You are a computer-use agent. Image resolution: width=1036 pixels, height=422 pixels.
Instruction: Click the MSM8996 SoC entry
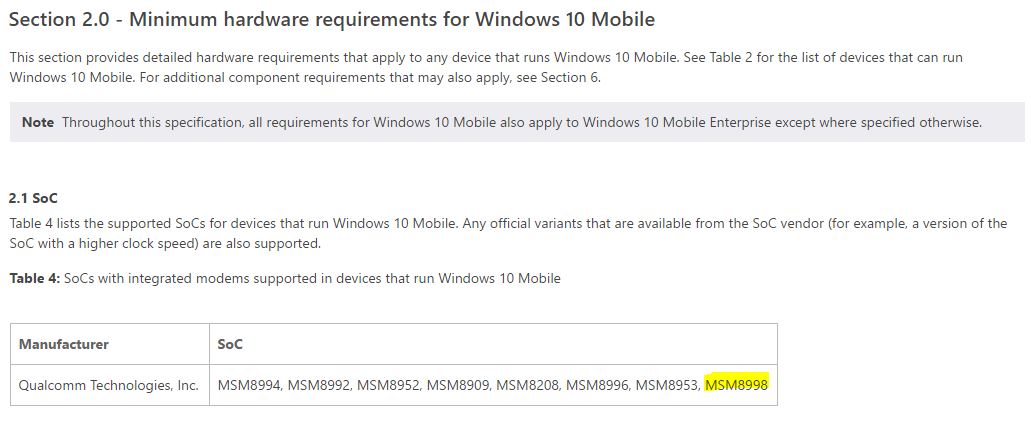[597, 385]
